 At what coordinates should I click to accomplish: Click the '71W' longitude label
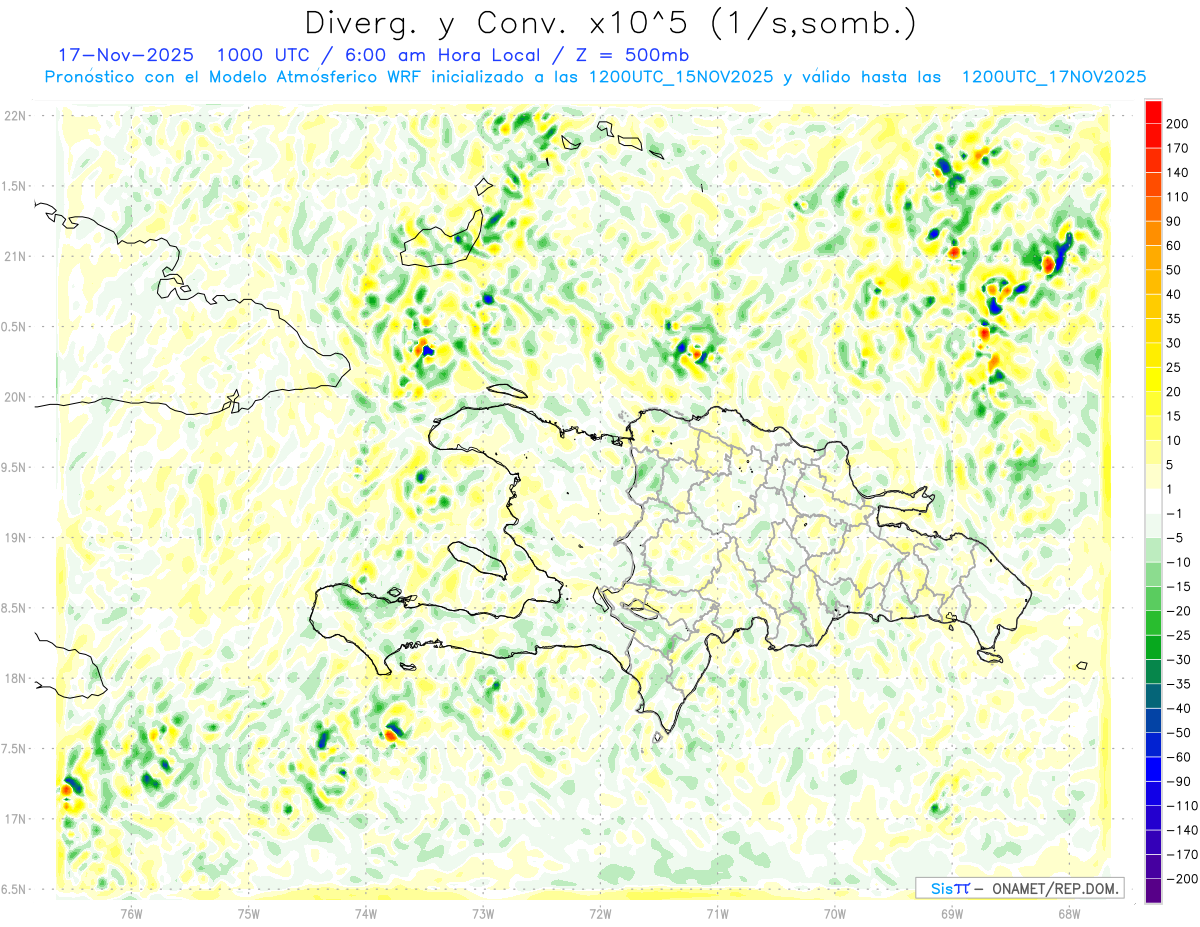coord(717,913)
